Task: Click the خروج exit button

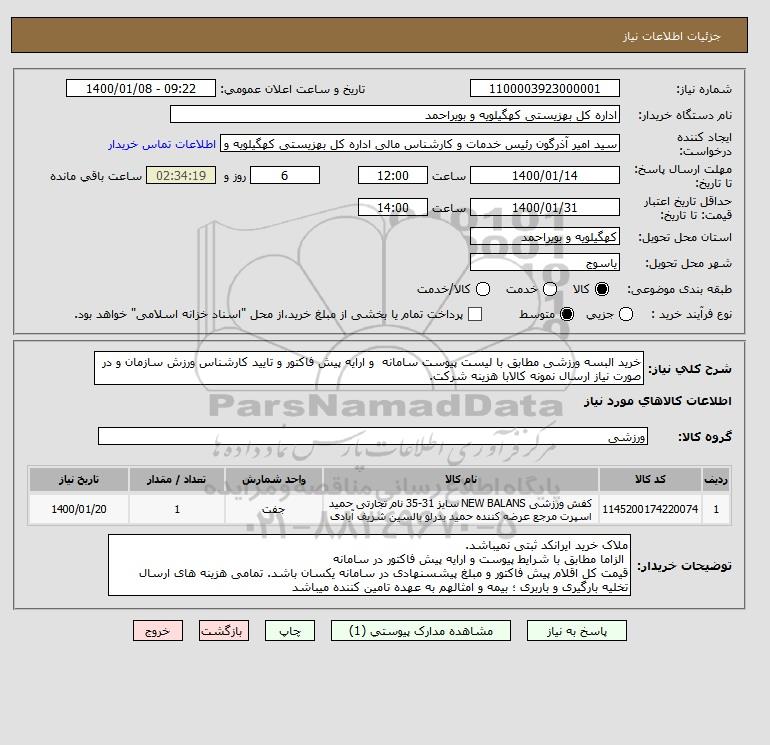Action: tap(158, 631)
